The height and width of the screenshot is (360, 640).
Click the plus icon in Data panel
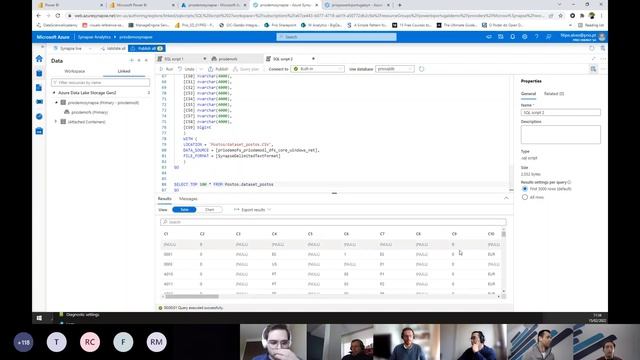(x=131, y=60)
